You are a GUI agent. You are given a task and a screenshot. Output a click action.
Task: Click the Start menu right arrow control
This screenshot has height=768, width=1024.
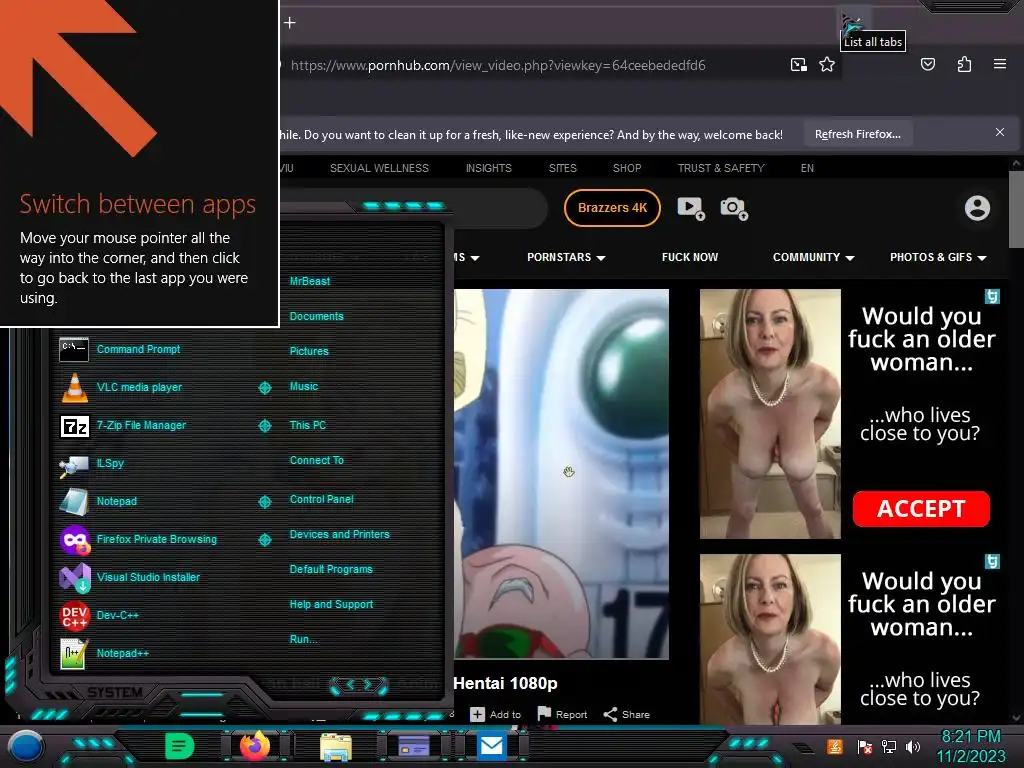(x=368, y=684)
